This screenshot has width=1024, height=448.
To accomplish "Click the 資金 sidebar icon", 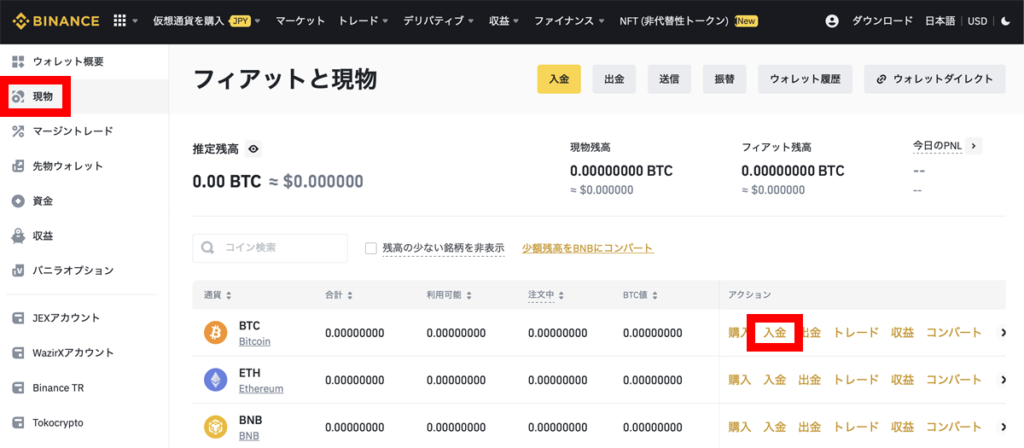I will [x=18, y=201].
